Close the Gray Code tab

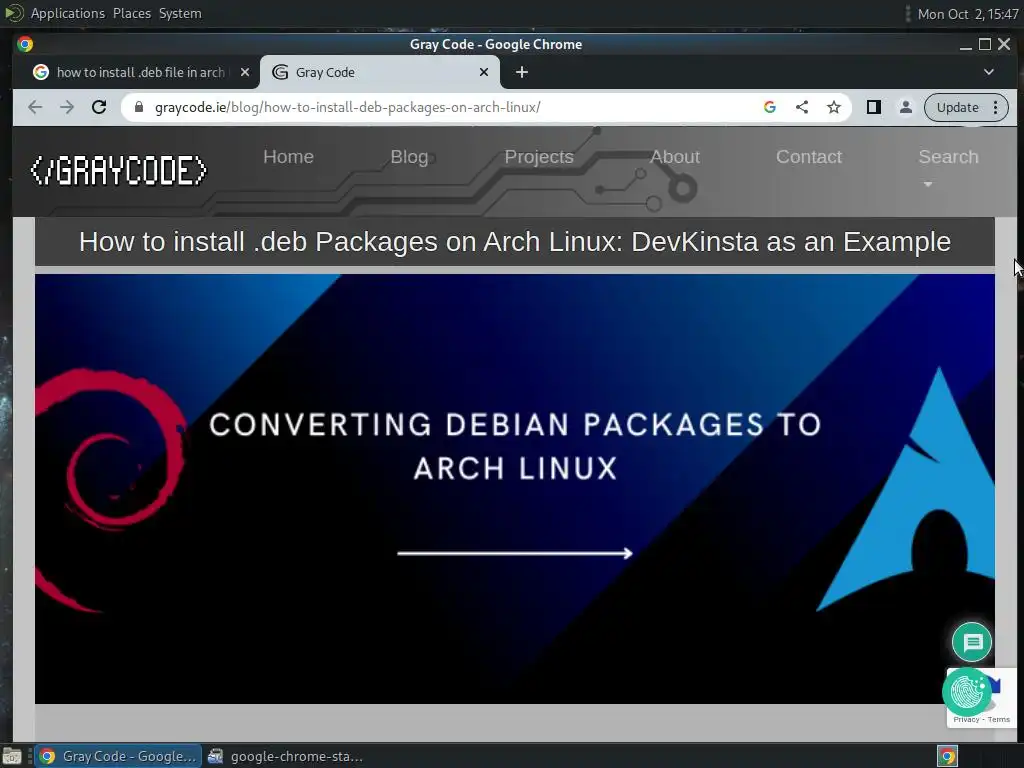pos(484,72)
